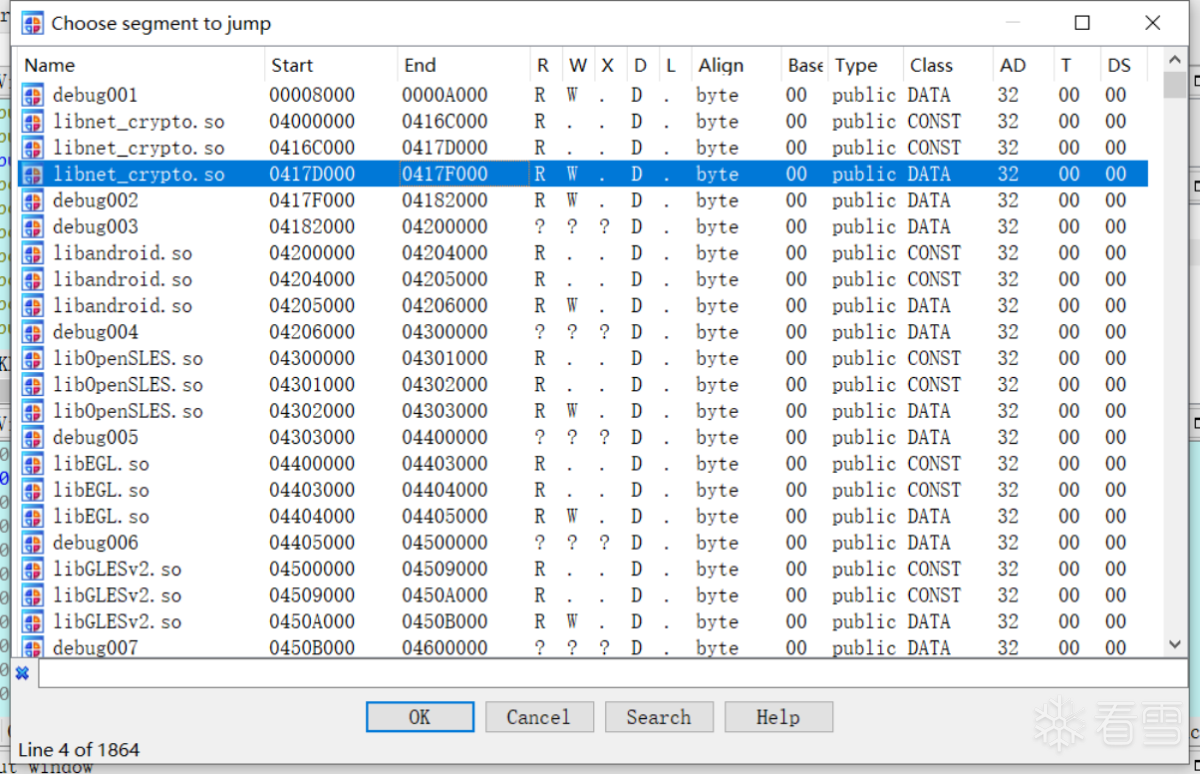The width and height of the screenshot is (1200, 774).
Task: Click the icon of libEGL.so at 04400000
Action: 33,464
